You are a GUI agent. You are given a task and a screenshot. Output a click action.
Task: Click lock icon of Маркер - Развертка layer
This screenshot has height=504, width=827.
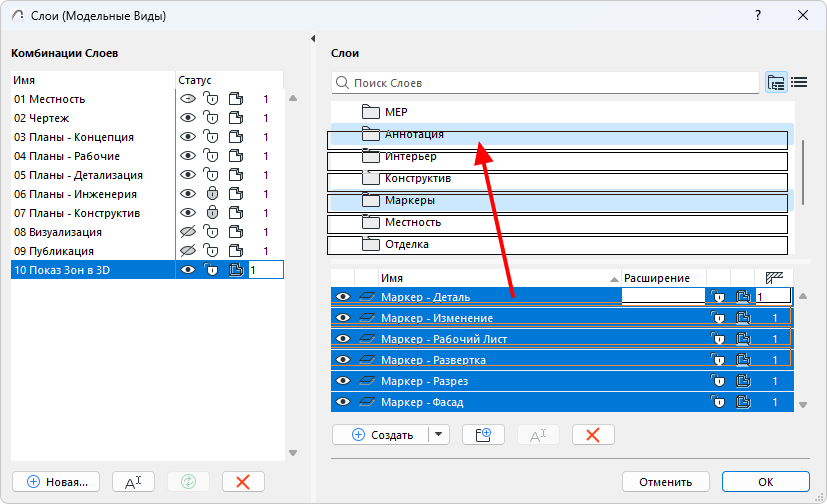click(x=718, y=360)
